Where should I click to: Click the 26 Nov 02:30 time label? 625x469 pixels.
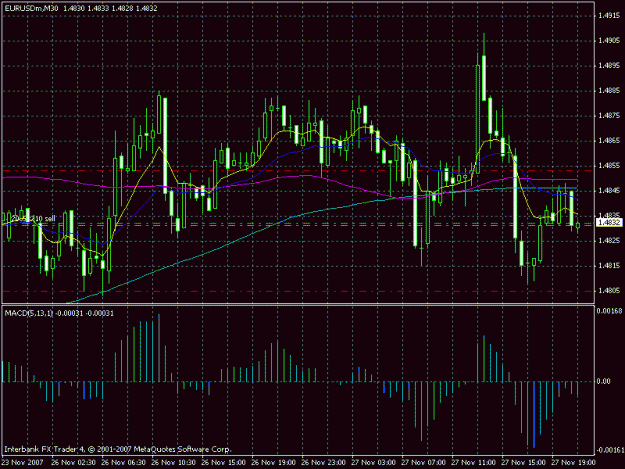(73, 463)
